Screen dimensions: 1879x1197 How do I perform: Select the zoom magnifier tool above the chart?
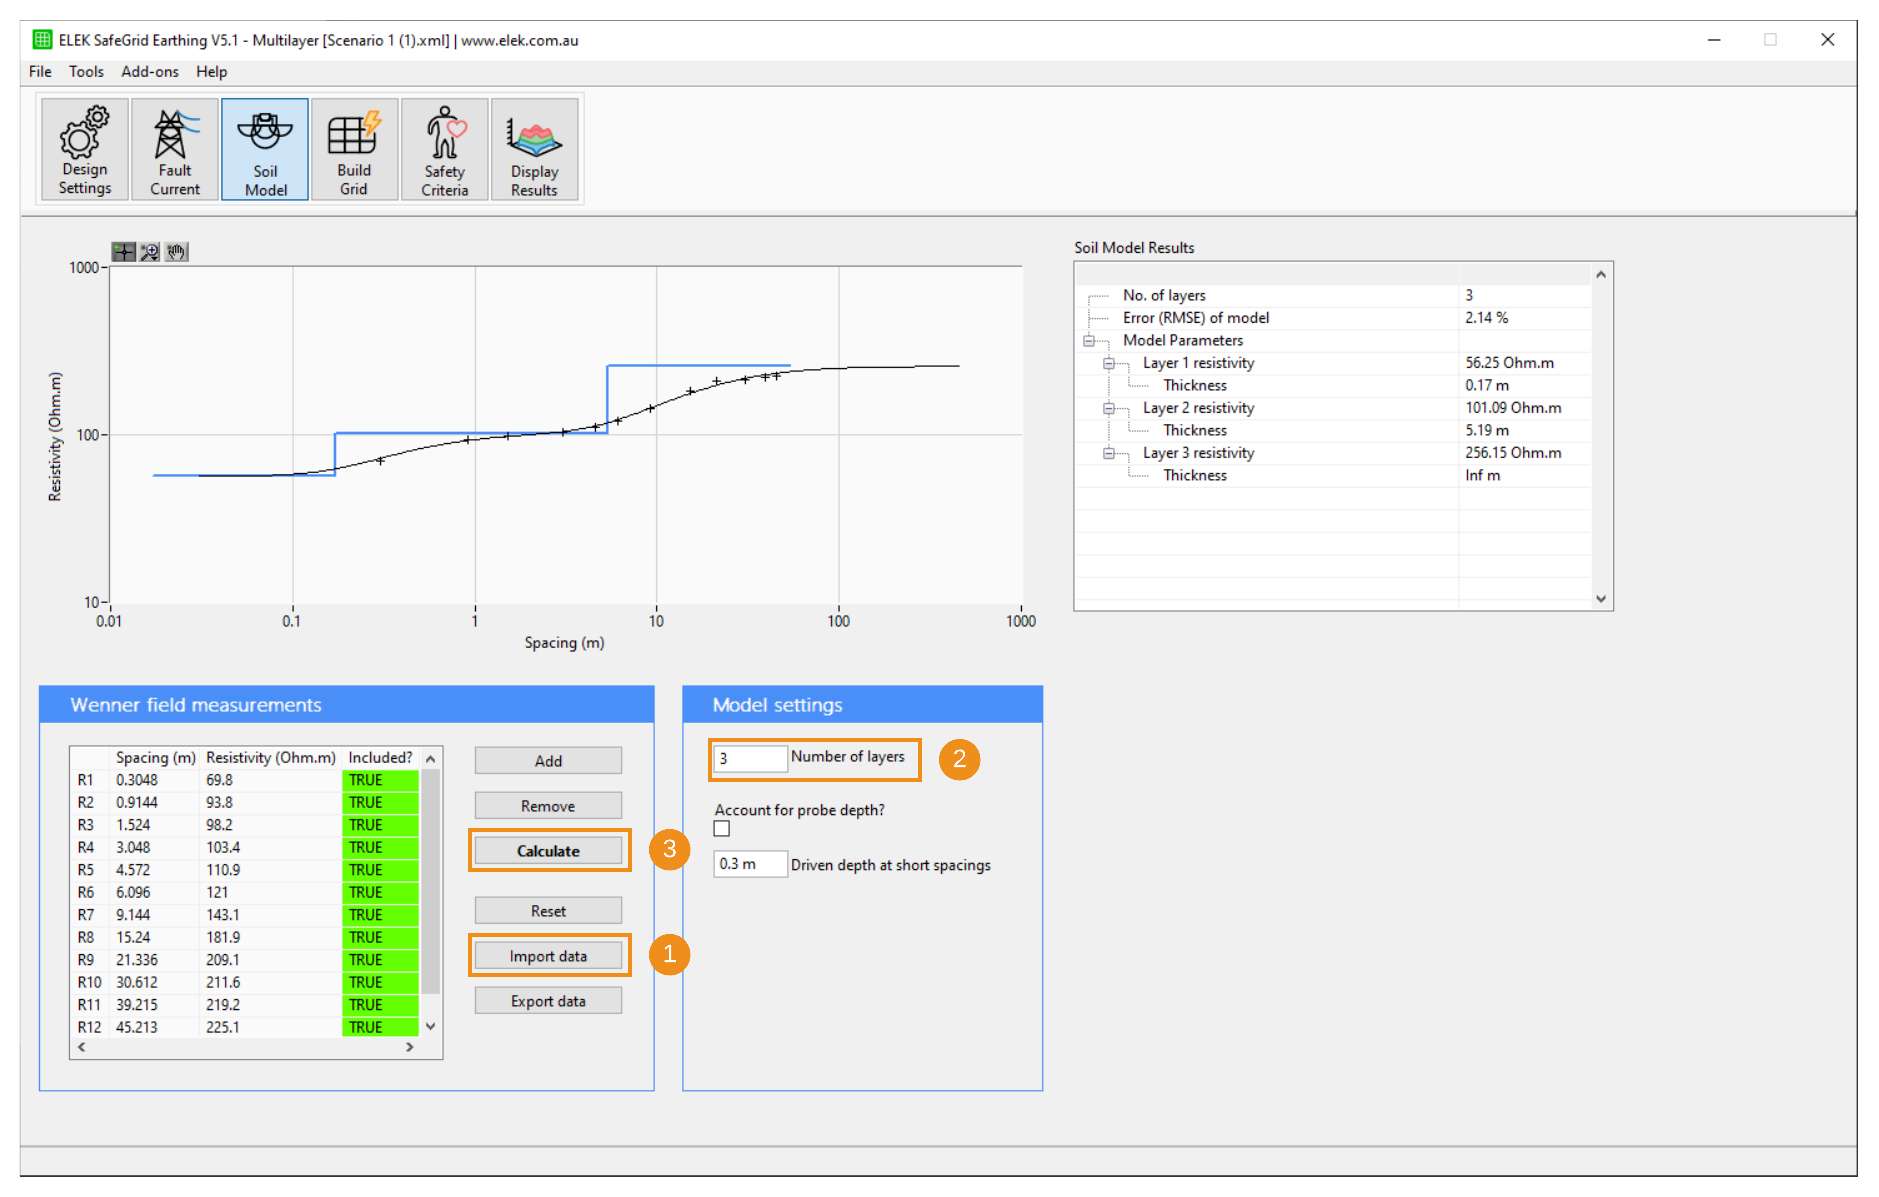148,252
